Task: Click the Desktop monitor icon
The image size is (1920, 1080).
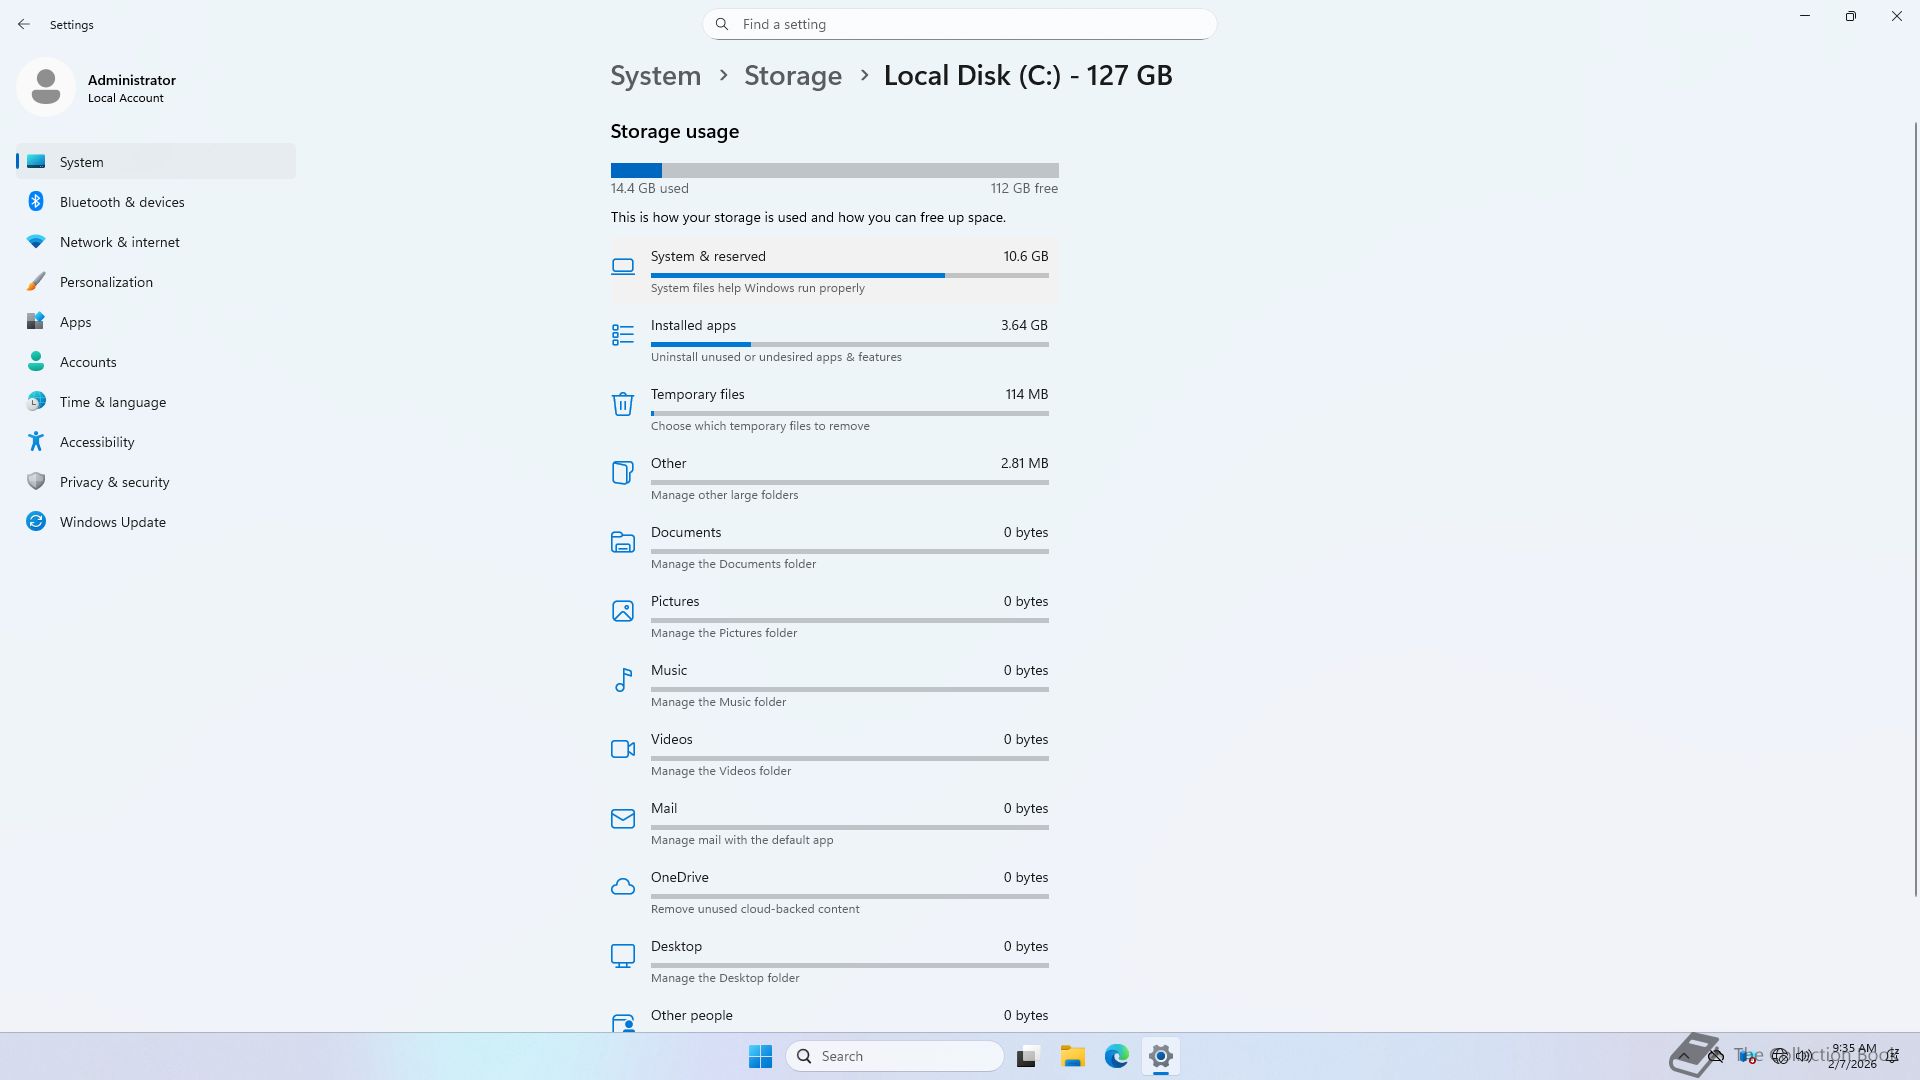Action: coord(622,956)
